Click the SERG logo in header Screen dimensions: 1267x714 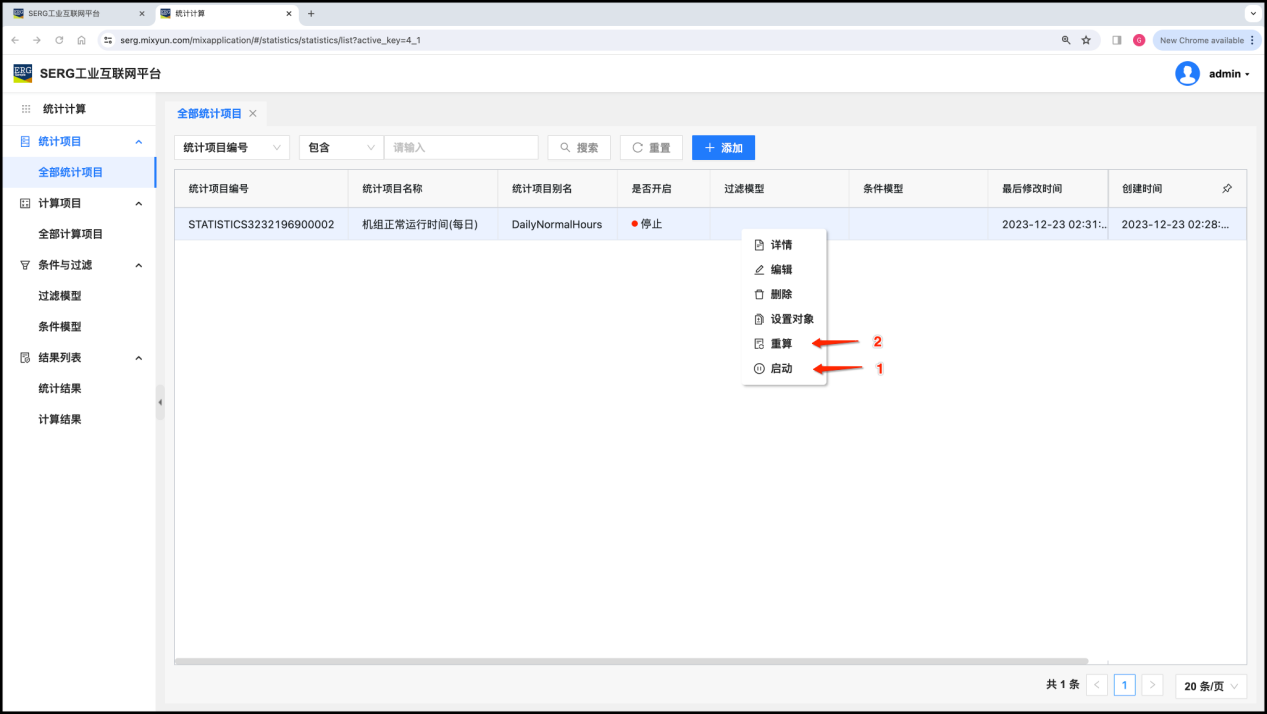(22, 73)
